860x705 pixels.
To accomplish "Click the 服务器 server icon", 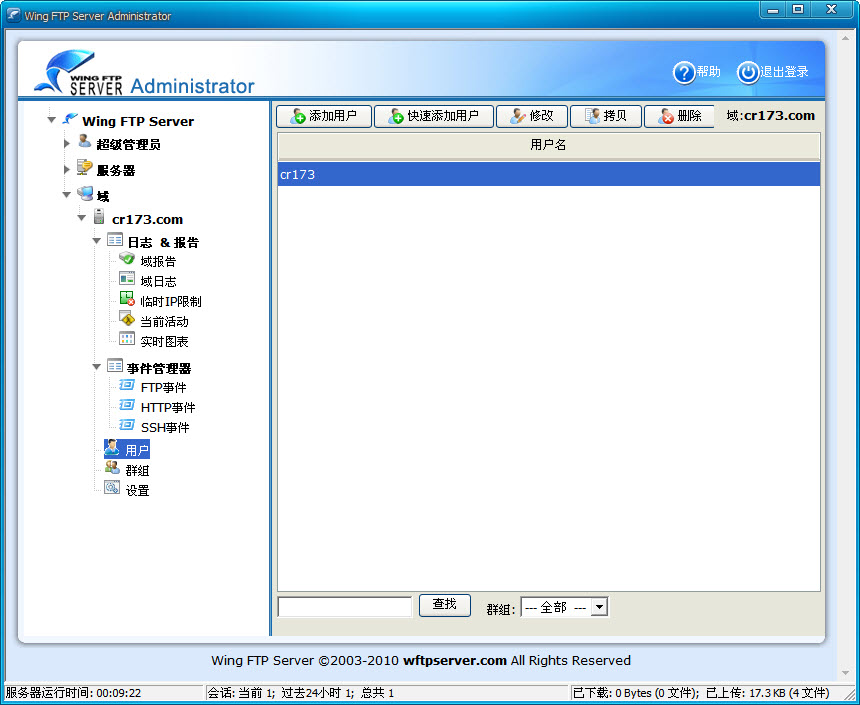I will (84, 167).
